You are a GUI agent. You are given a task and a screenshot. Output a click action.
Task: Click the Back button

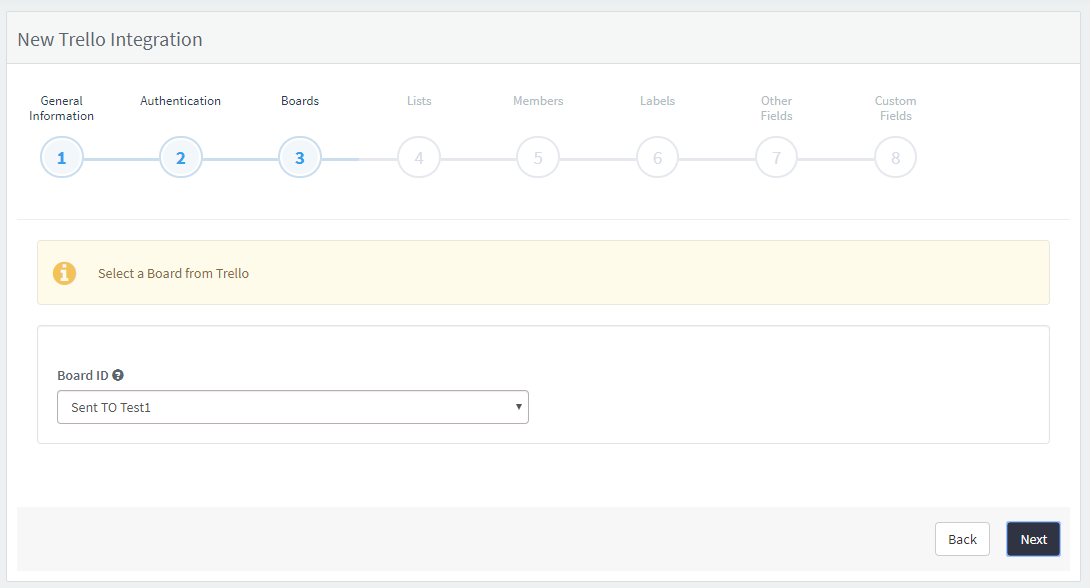click(962, 539)
